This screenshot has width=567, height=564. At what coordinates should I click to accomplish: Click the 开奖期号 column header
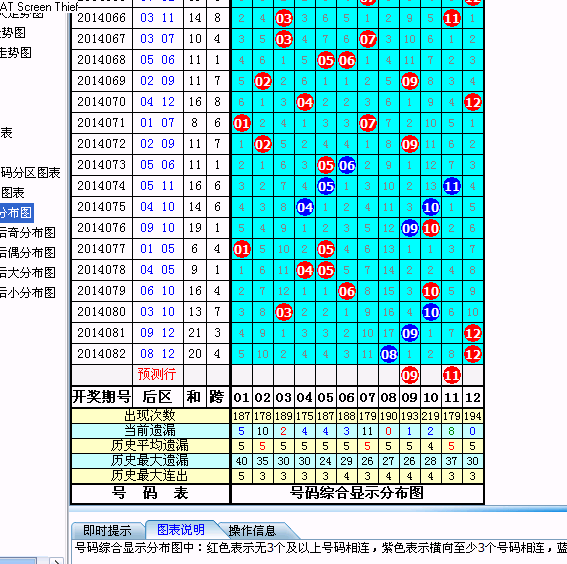[102, 397]
